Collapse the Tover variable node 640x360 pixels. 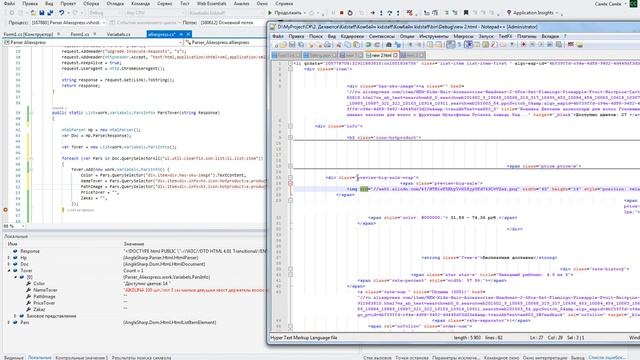coord(9,271)
